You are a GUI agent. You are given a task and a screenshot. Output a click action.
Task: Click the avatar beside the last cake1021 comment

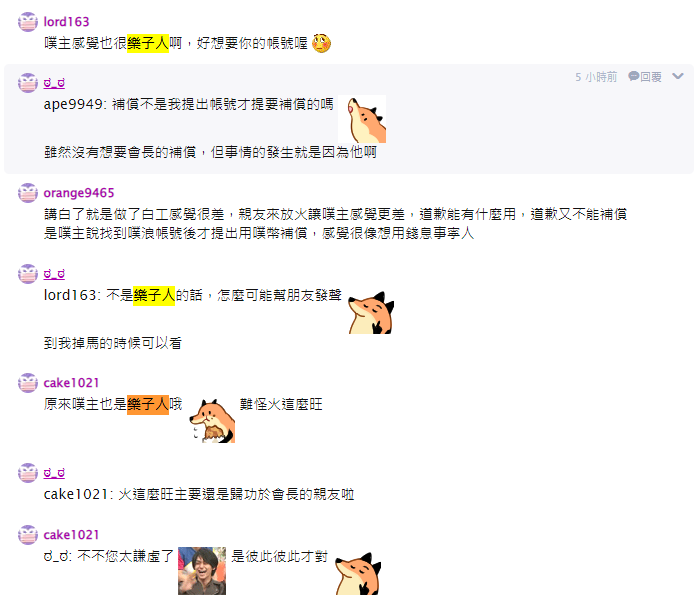coord(28,535)
